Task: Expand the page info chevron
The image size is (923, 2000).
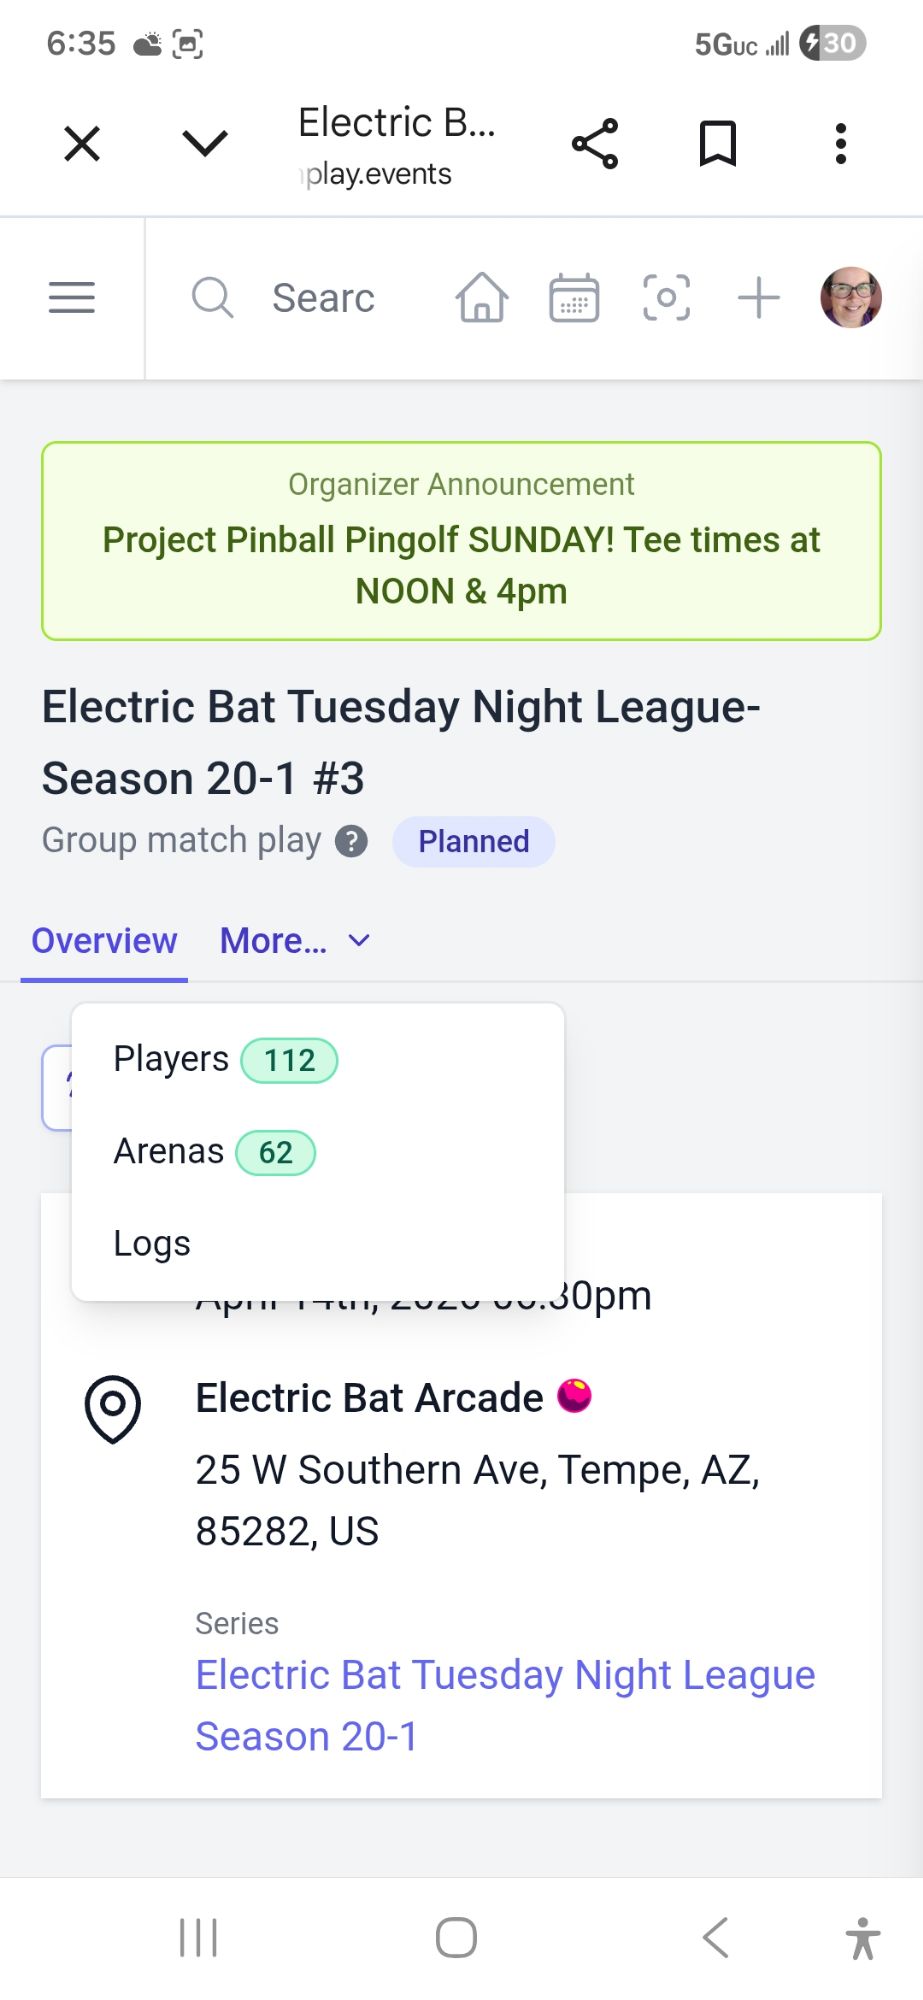Action: point(205,144)
